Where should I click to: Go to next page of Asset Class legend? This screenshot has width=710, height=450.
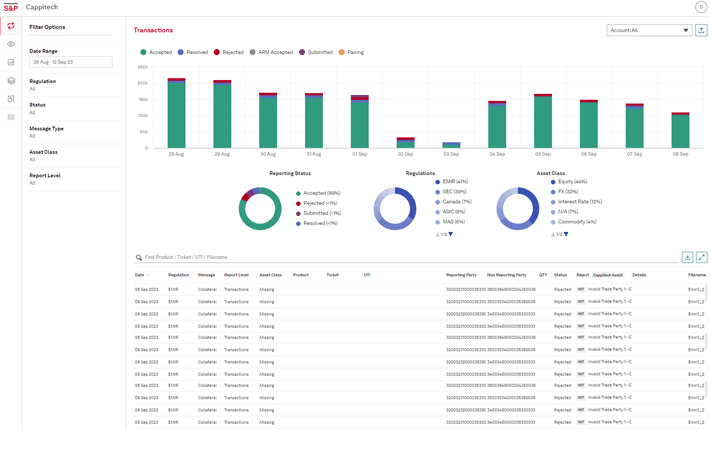[x=566, y=234]
